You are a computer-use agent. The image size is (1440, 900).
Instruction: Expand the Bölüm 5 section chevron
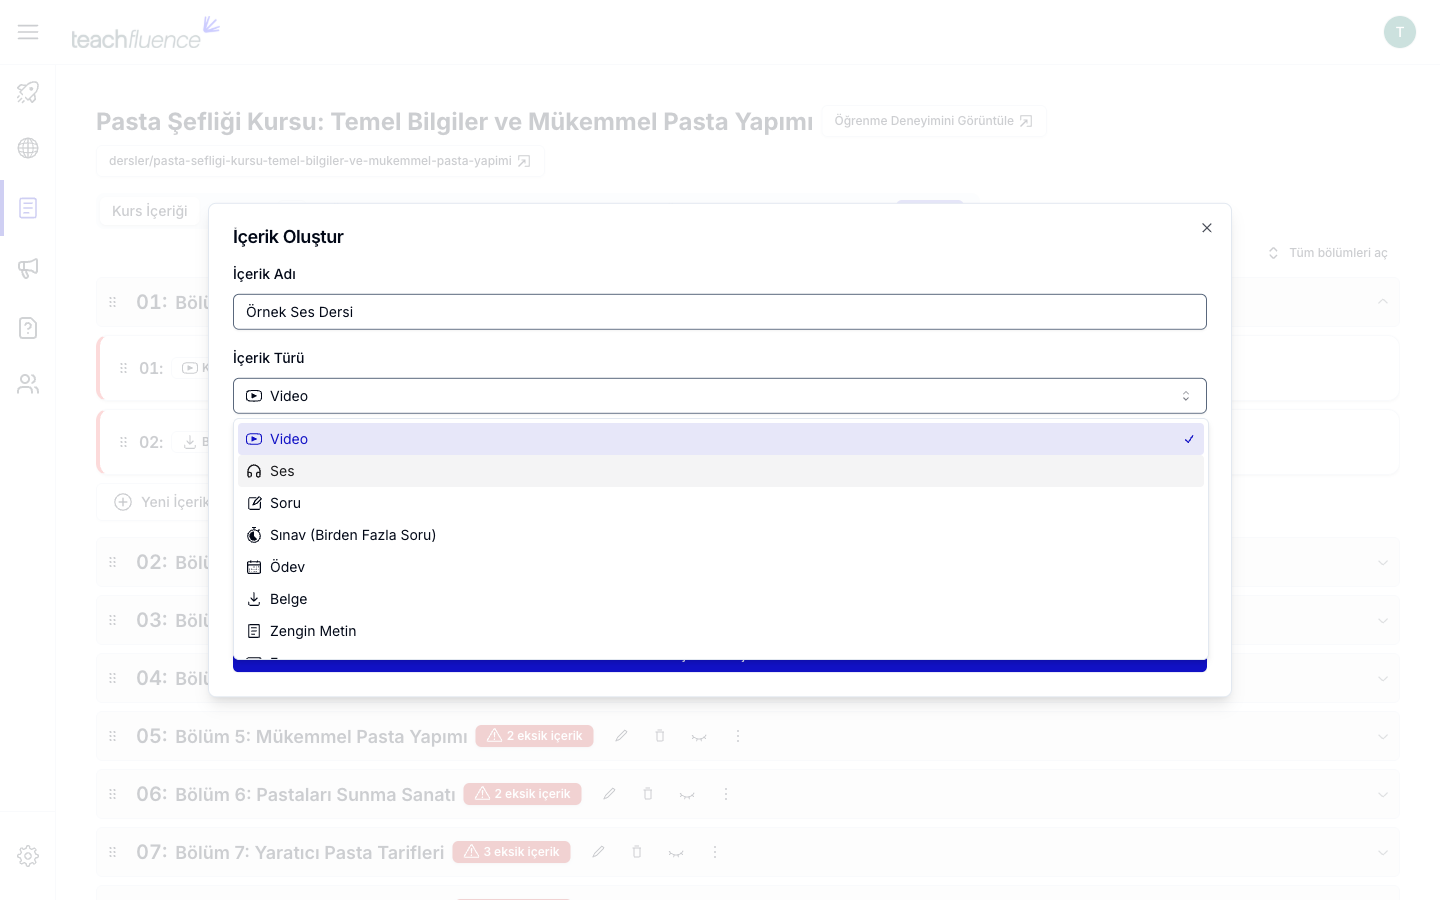(1383, 736)
